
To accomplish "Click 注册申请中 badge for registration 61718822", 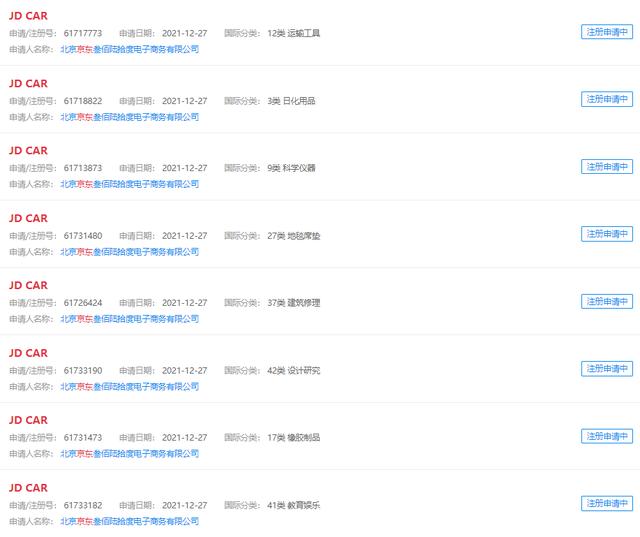I will pyautogui.click(x=607, y=99).
